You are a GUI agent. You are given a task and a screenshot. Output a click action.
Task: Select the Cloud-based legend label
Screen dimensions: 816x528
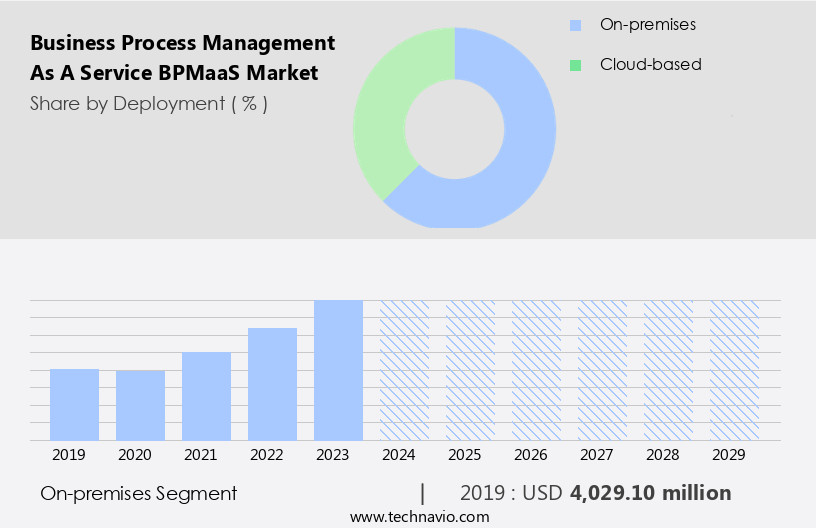point(650,65)
